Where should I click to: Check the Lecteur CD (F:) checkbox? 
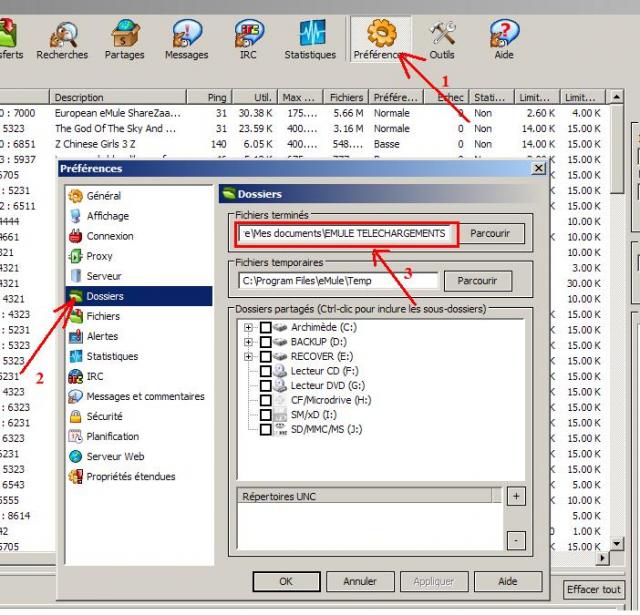265,371
